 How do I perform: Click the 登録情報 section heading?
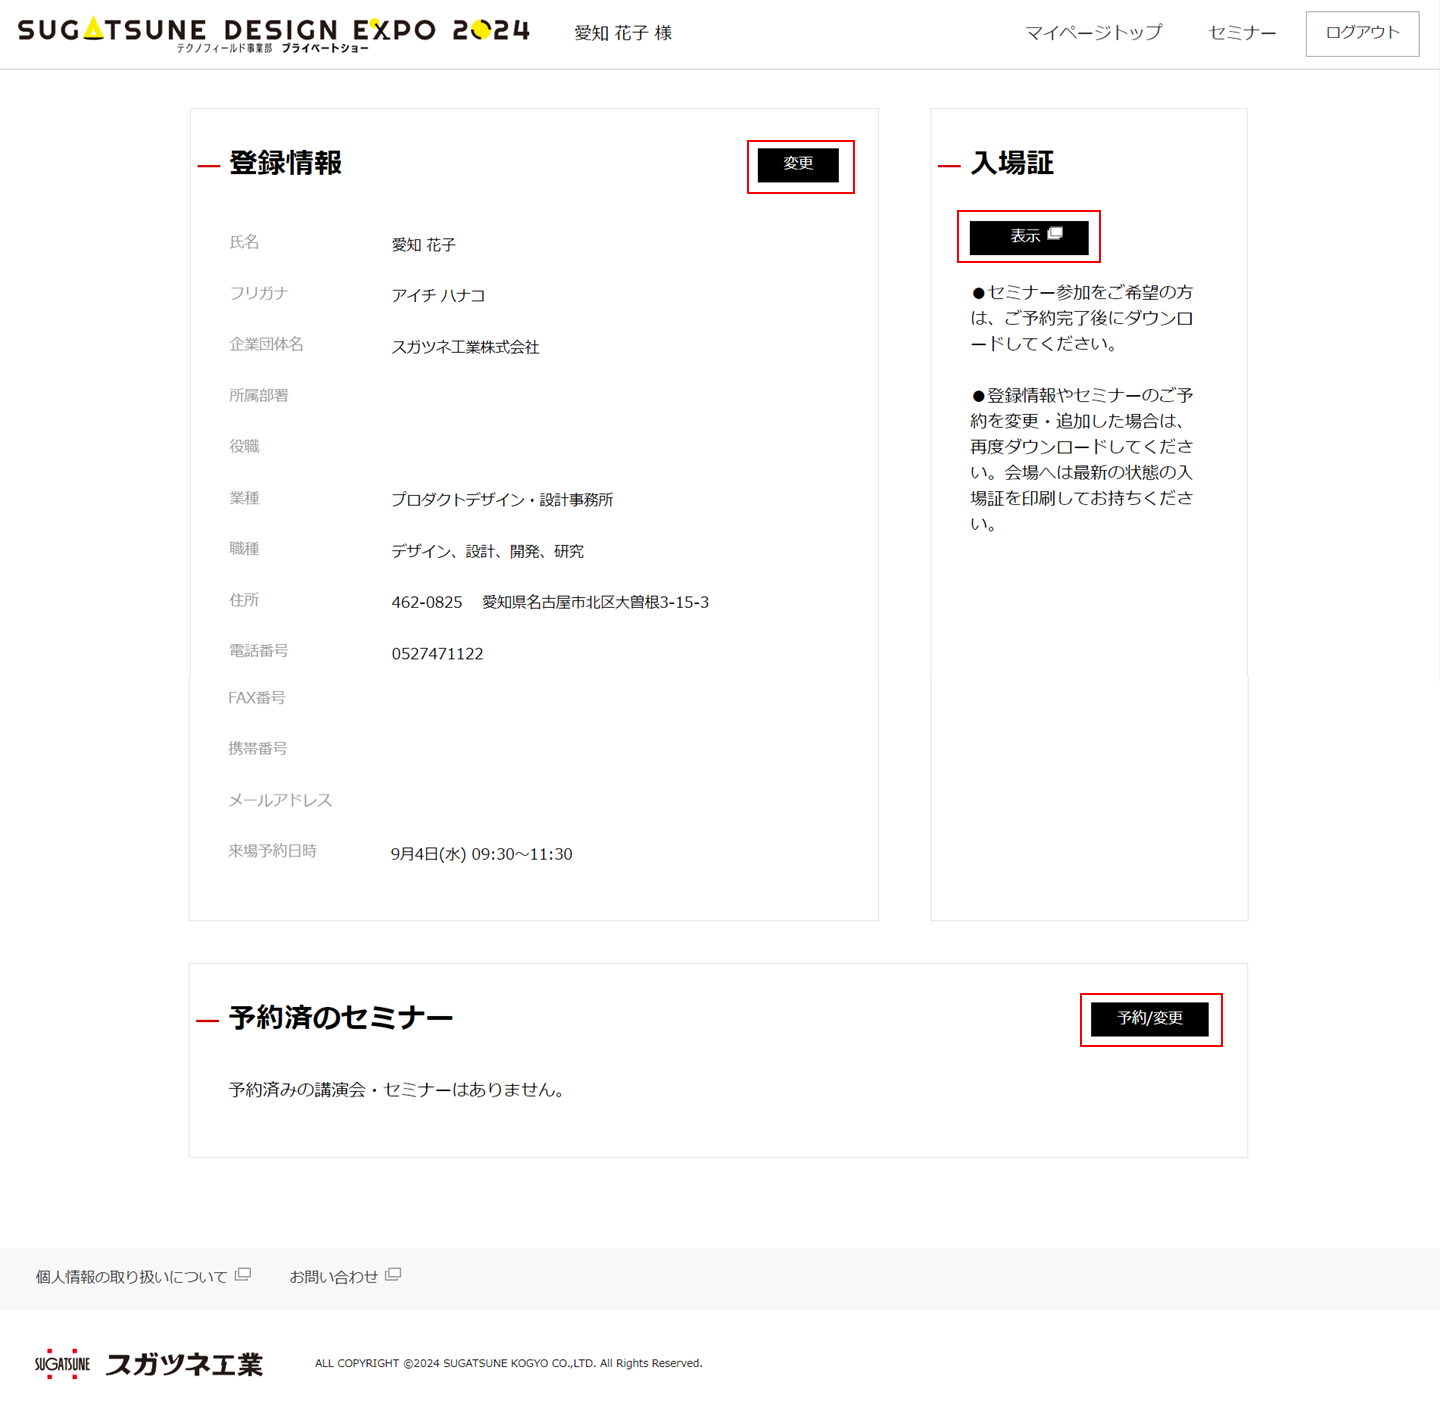point(286,163)
